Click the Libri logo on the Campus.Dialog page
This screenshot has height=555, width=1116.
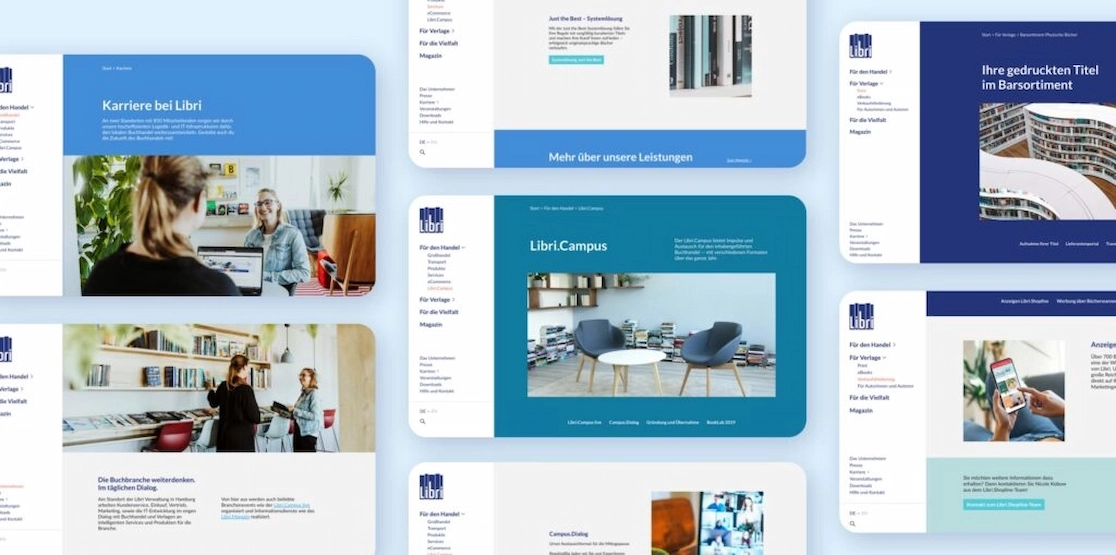tap(431, 487)
